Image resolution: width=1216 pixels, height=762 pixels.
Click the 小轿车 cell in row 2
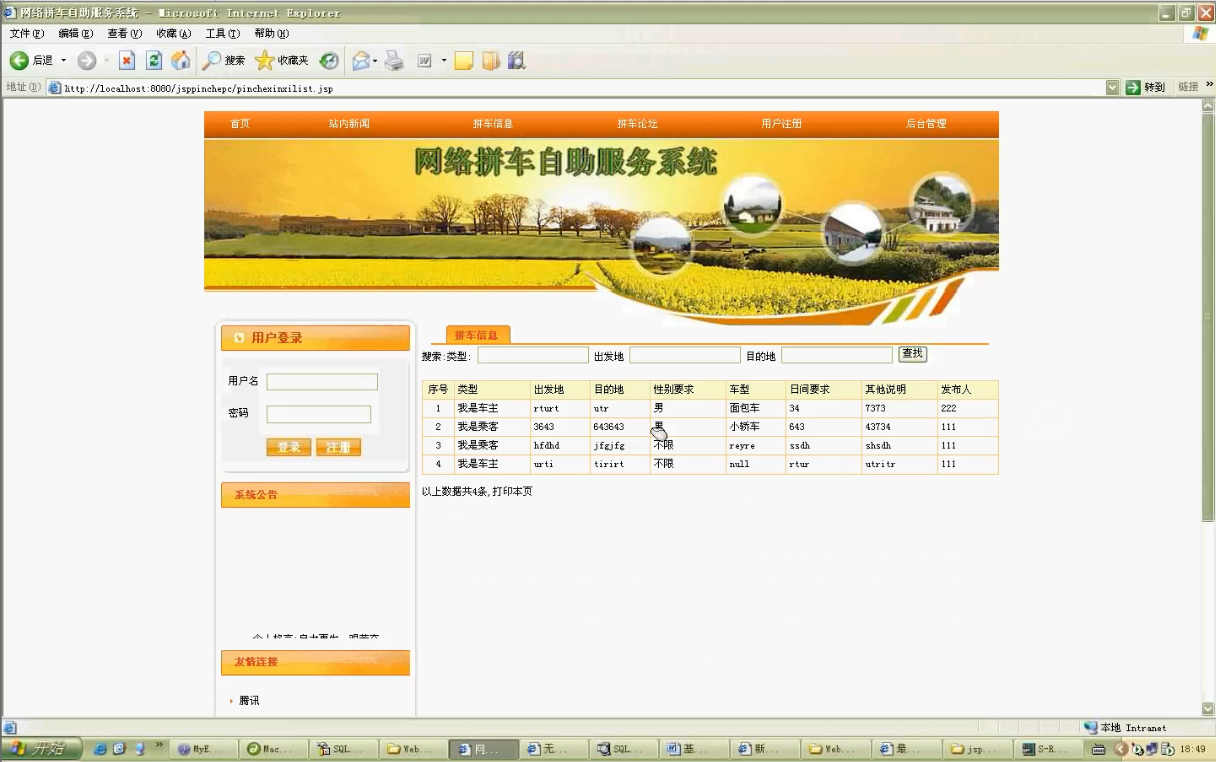755,427
